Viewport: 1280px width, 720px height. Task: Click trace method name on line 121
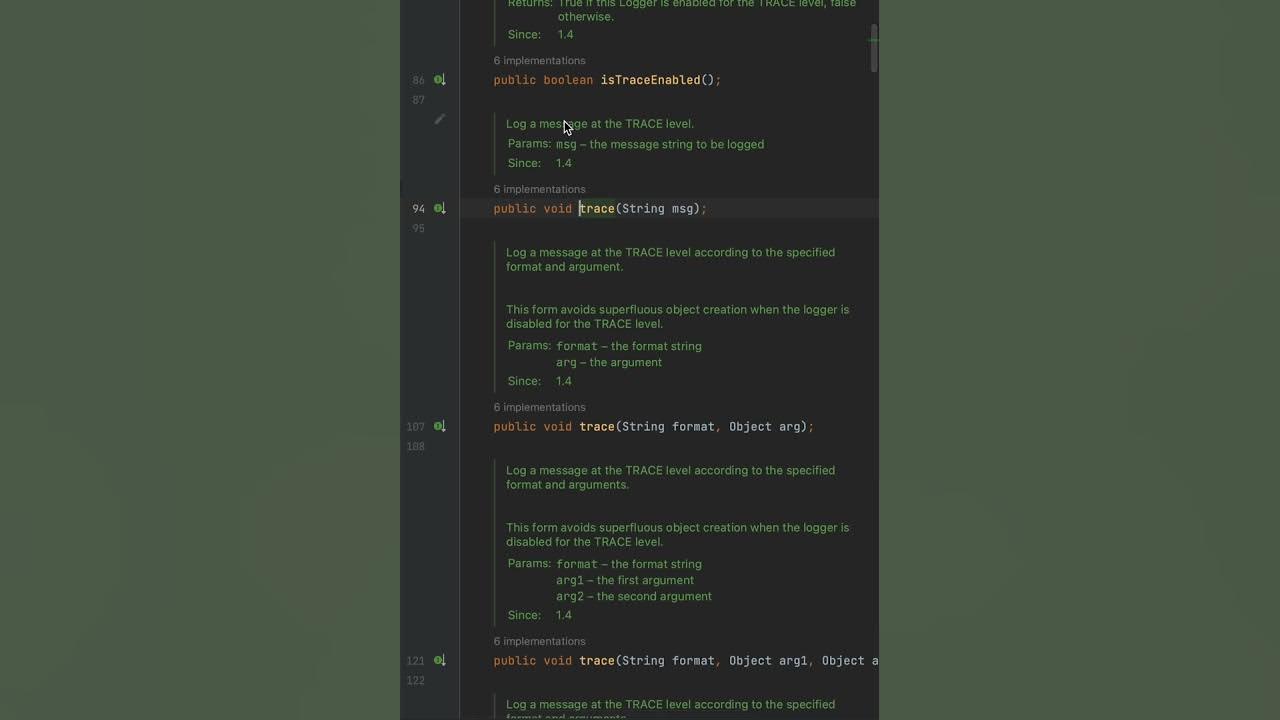coord(597,660)
